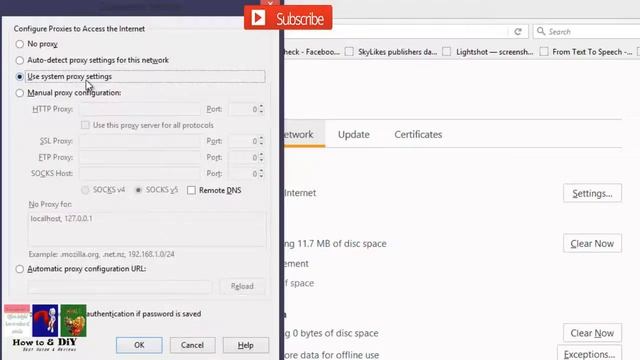This screenshot has height=360, width=640.
Task: Enable Manual proxy configuration radio button
Action: tap(20, 93)
